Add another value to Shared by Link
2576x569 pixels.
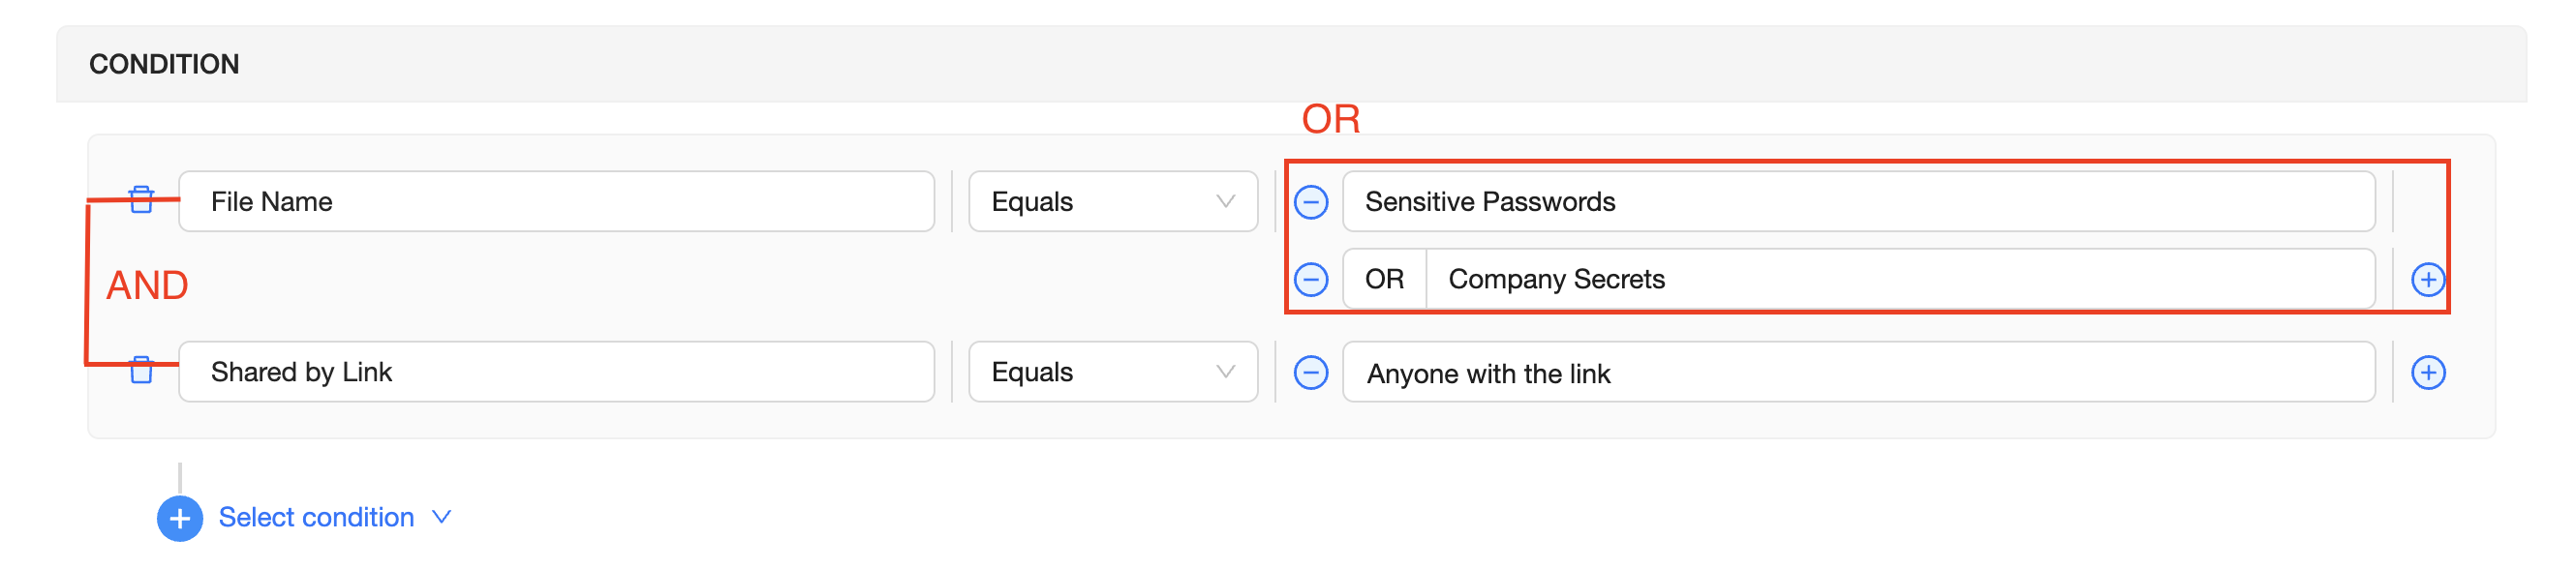coord(2427,373)
